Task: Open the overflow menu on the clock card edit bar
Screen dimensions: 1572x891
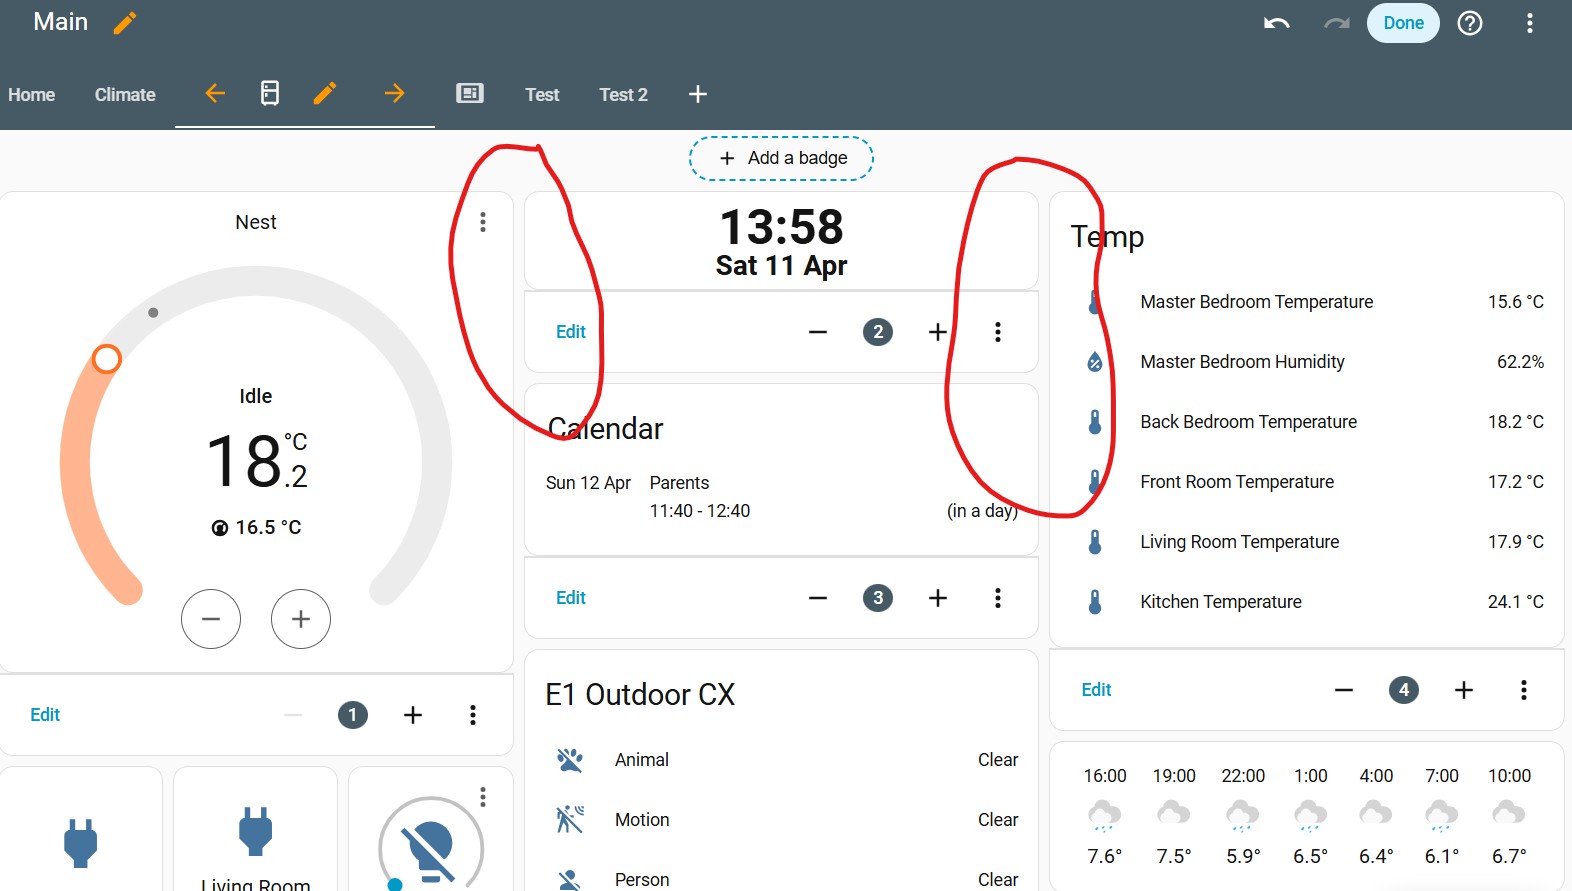Action: (x=998, y=332)
